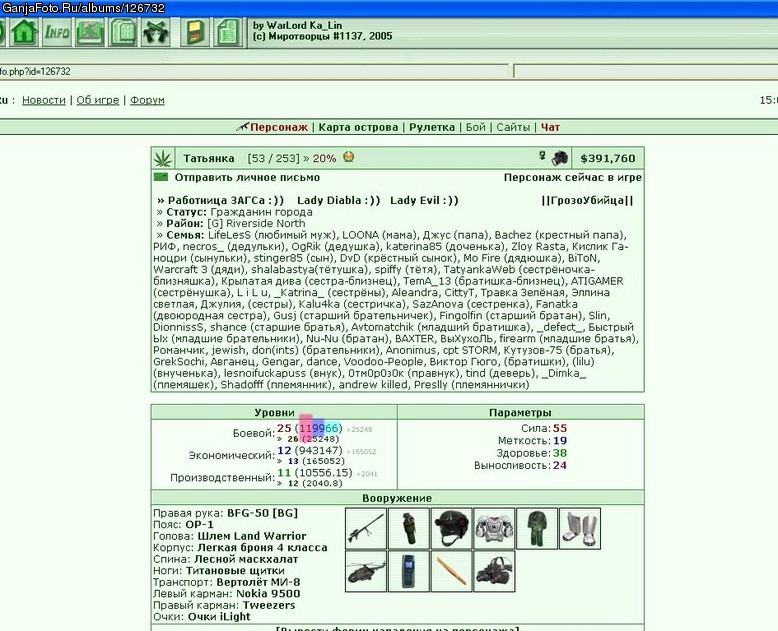Click the Вооружение section header
Viewport: 778px width, 631px height.
pyautogui.click(x=397, y=498)
